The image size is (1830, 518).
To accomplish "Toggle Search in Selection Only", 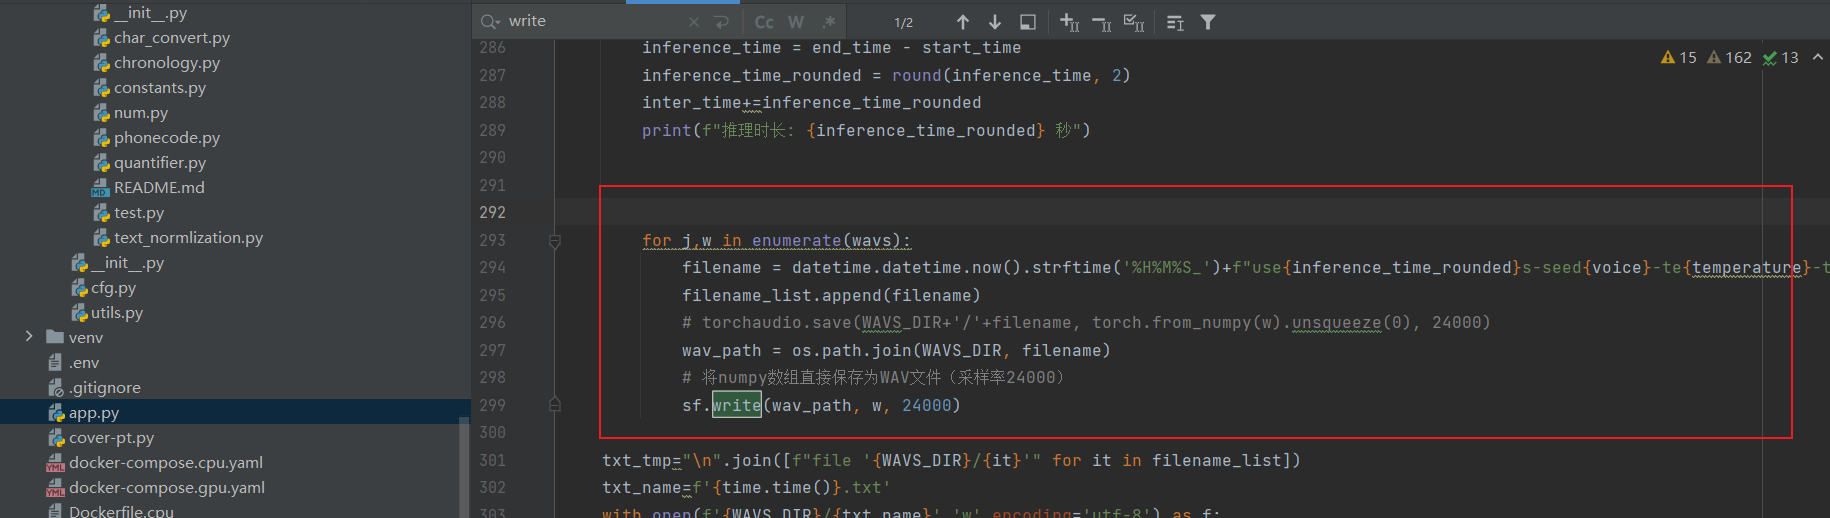I will (1175, 22).
